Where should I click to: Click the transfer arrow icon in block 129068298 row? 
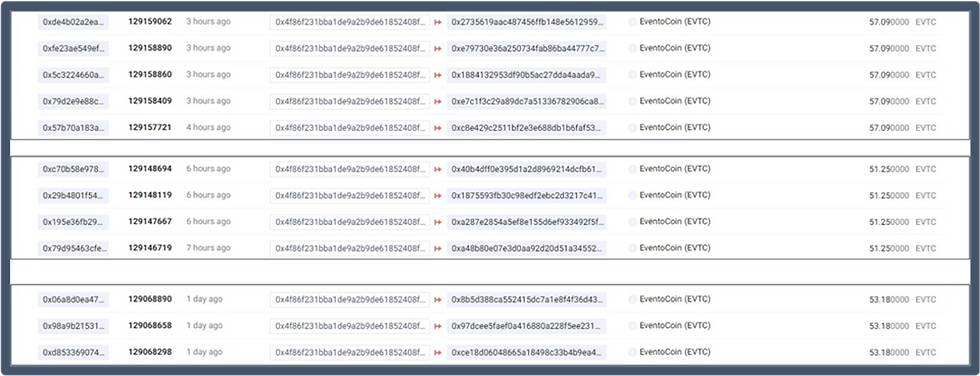438,353
